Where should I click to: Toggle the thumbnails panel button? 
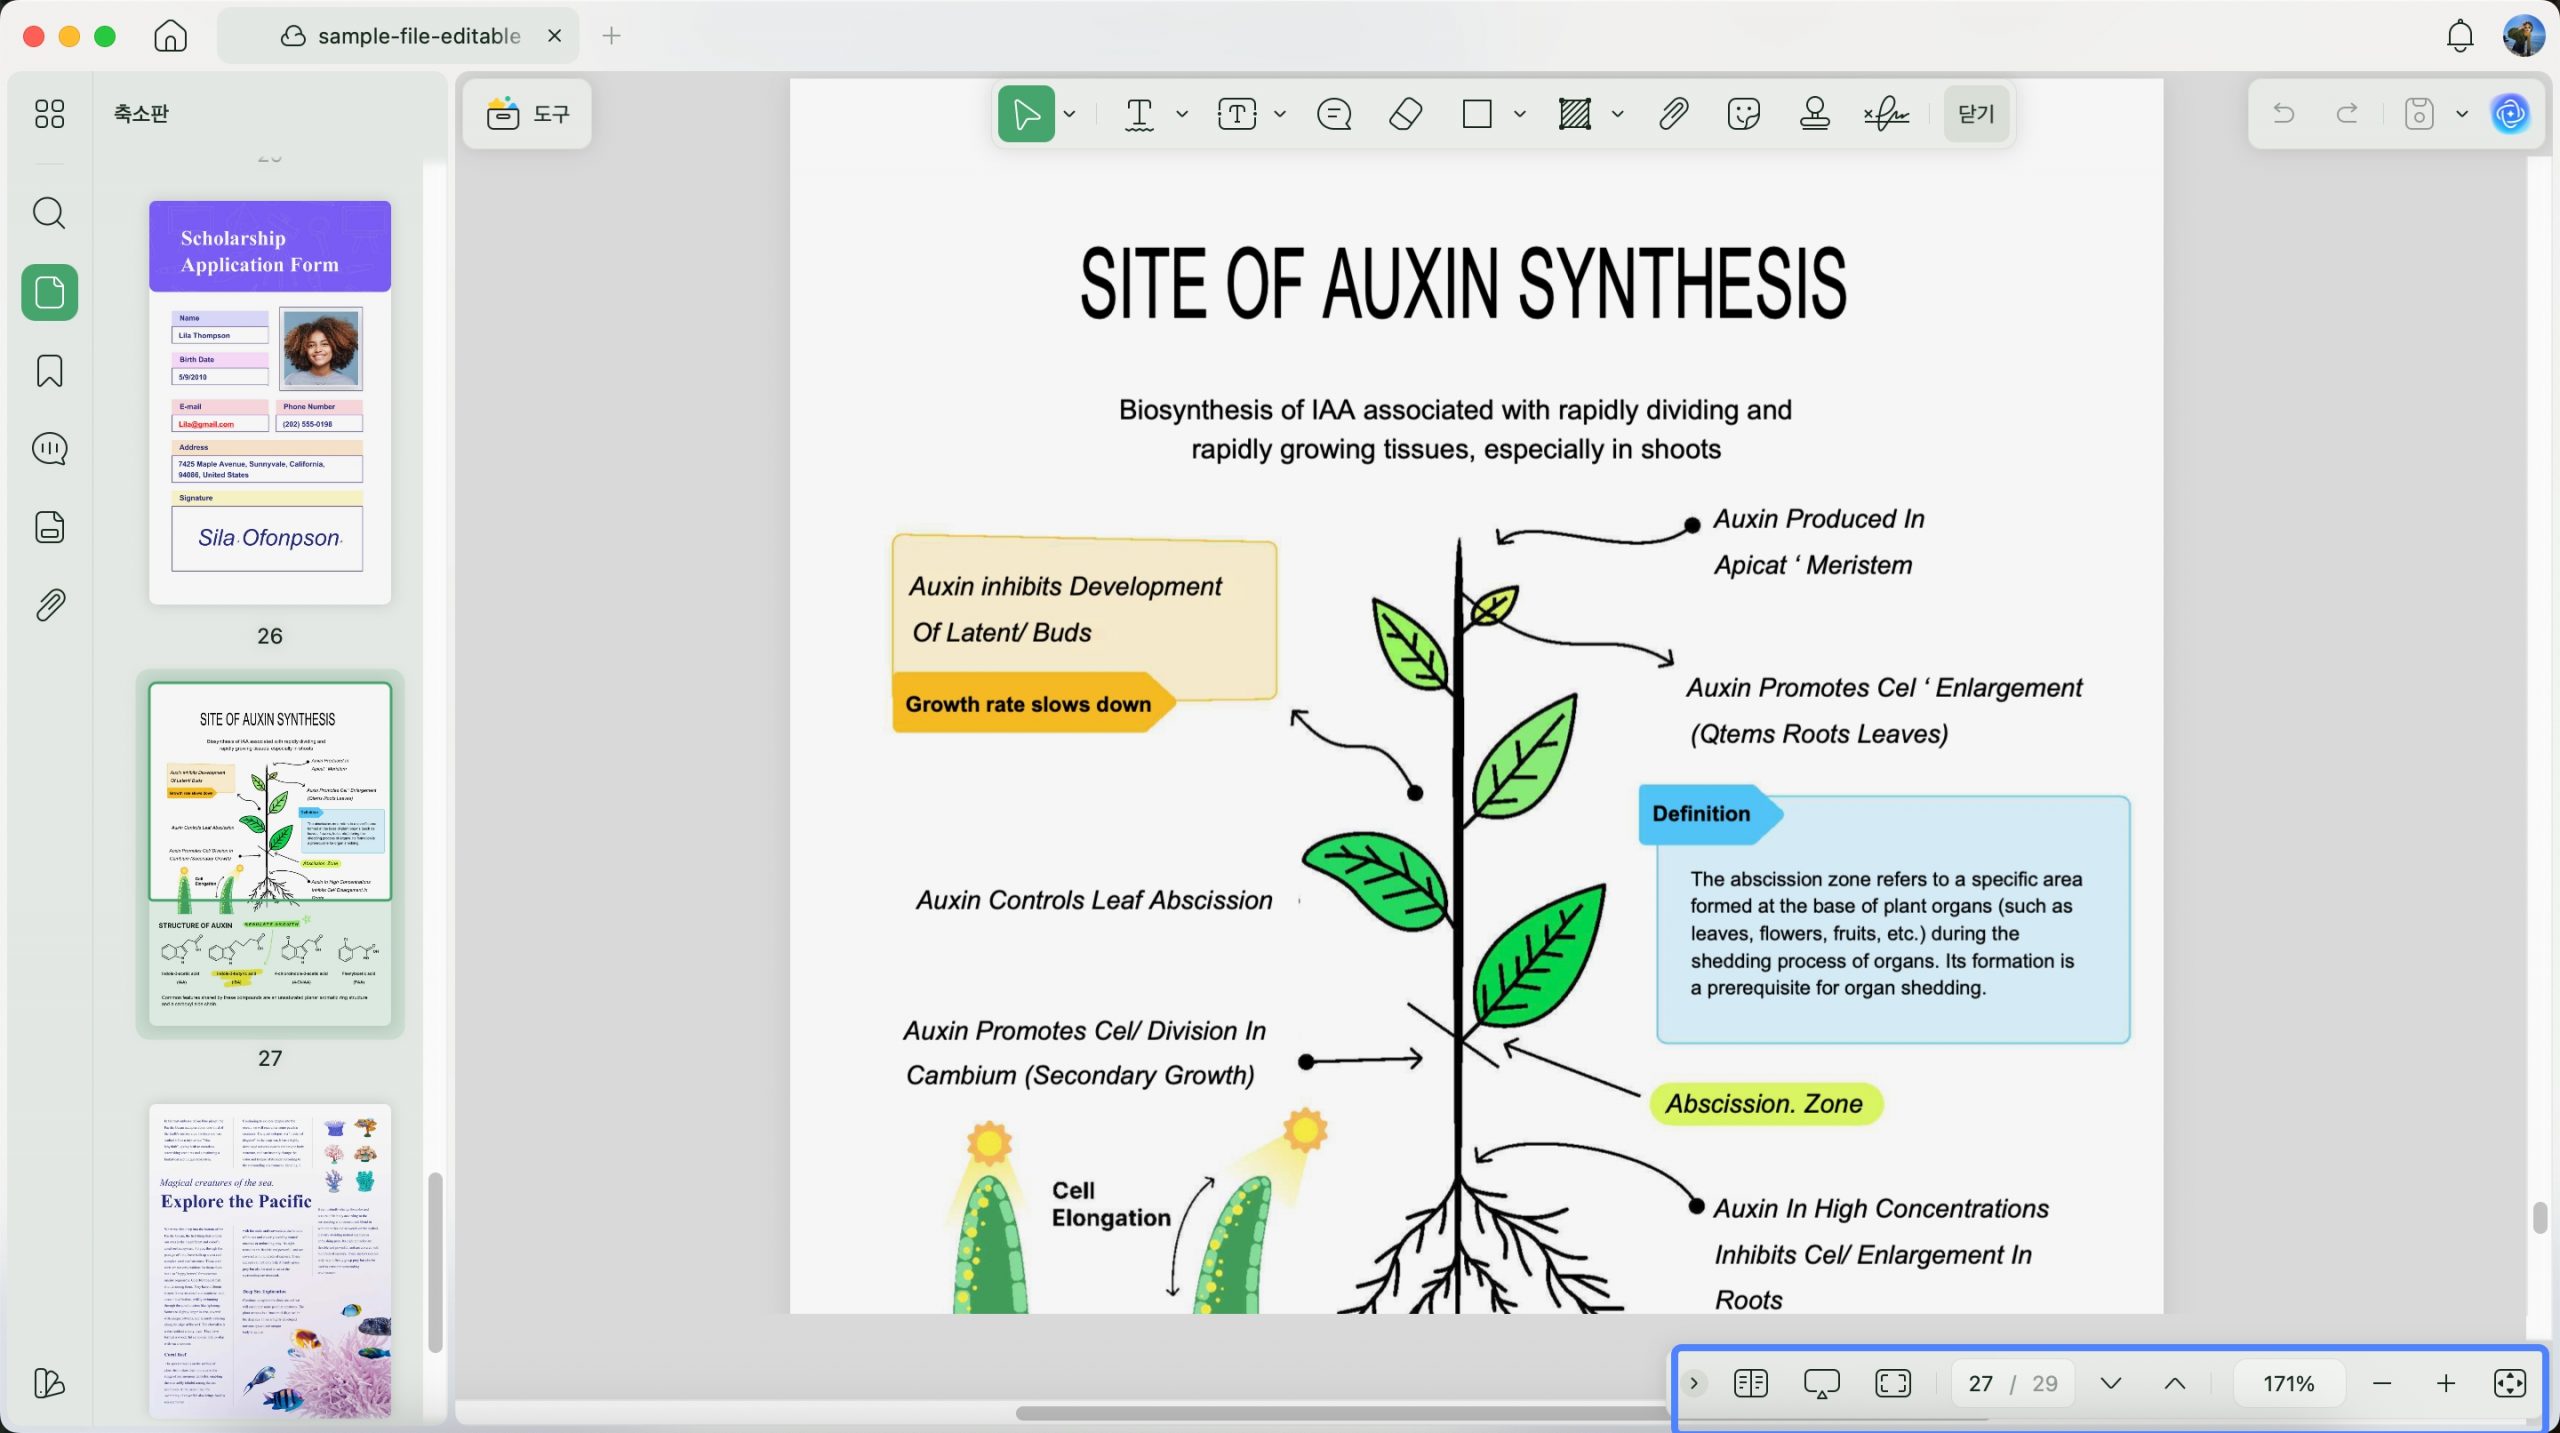[49, 292]
